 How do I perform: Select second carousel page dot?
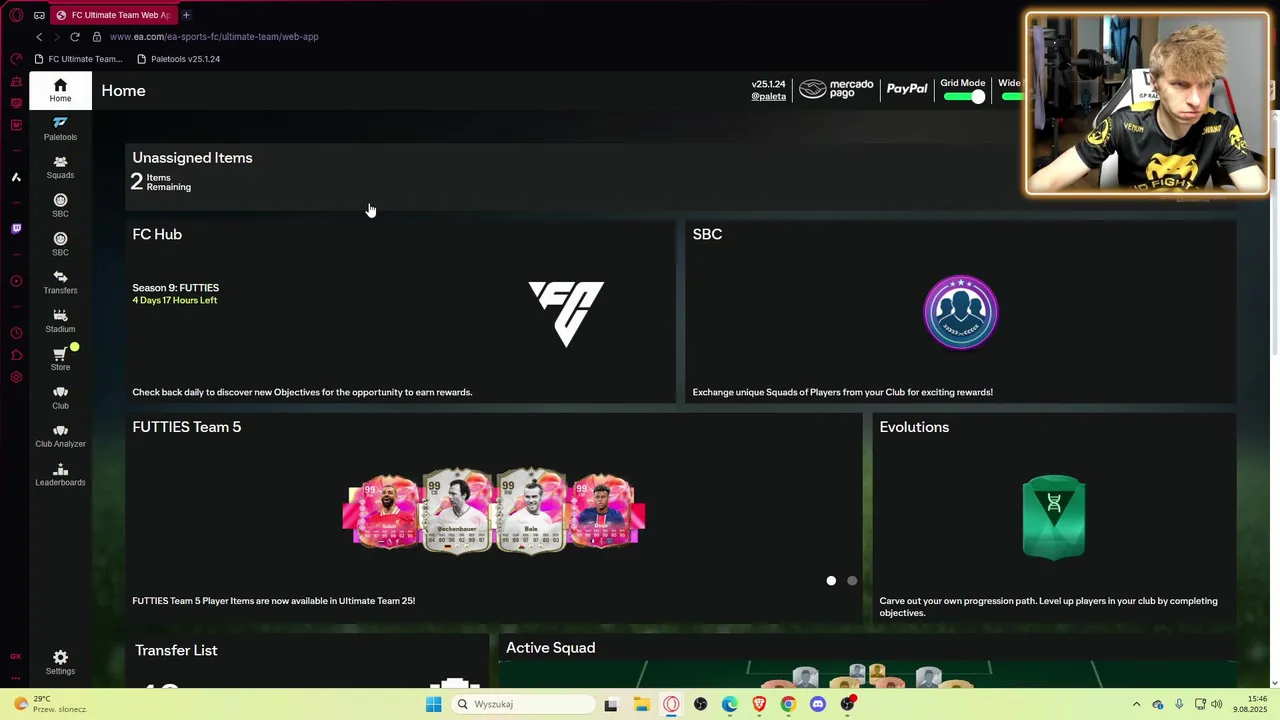point(852,581)
